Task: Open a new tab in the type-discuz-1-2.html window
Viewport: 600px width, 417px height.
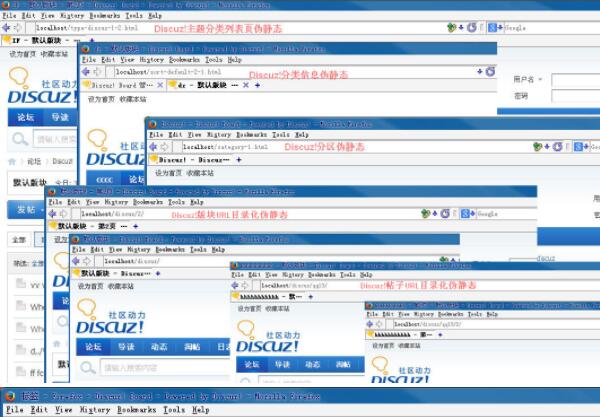Action: tap(92, 40)
